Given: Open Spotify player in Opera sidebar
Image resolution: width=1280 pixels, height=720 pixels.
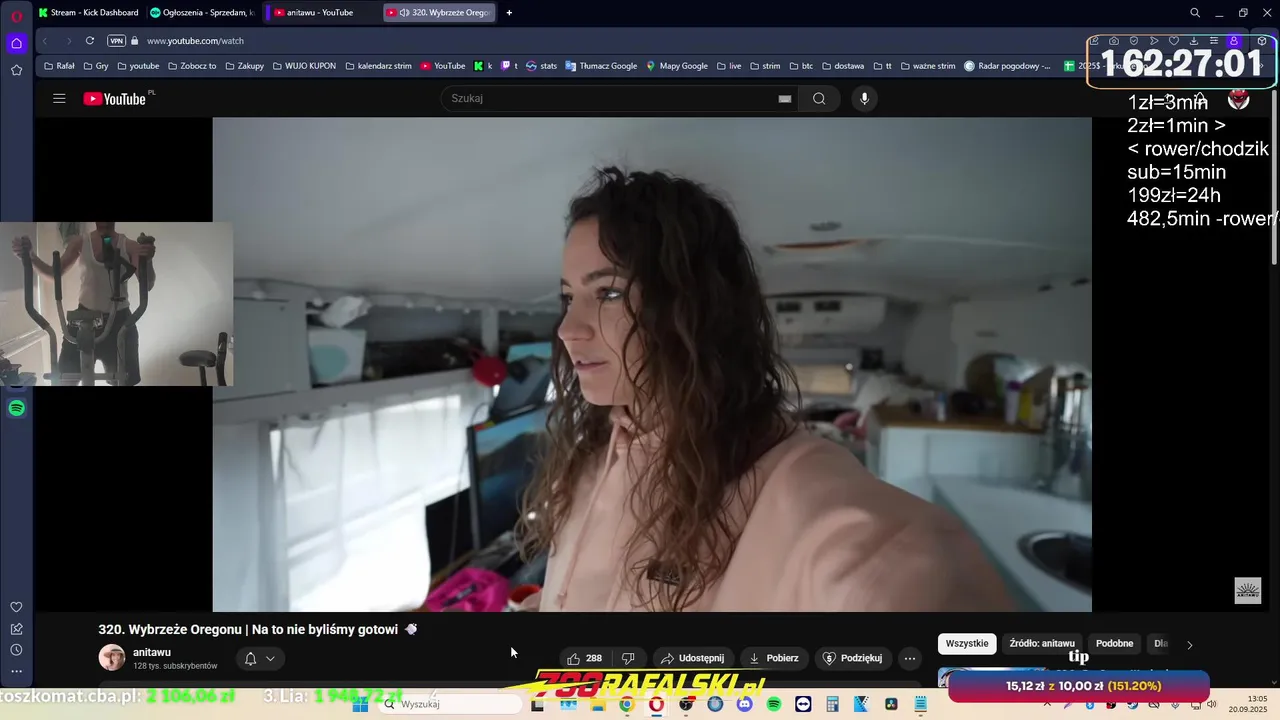Looking at the screenshot, I should tap(16, 408).
